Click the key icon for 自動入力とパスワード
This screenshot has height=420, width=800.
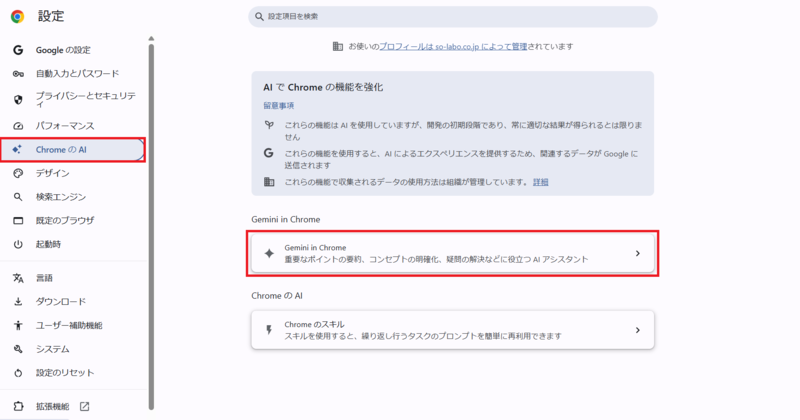click(18, 74)
